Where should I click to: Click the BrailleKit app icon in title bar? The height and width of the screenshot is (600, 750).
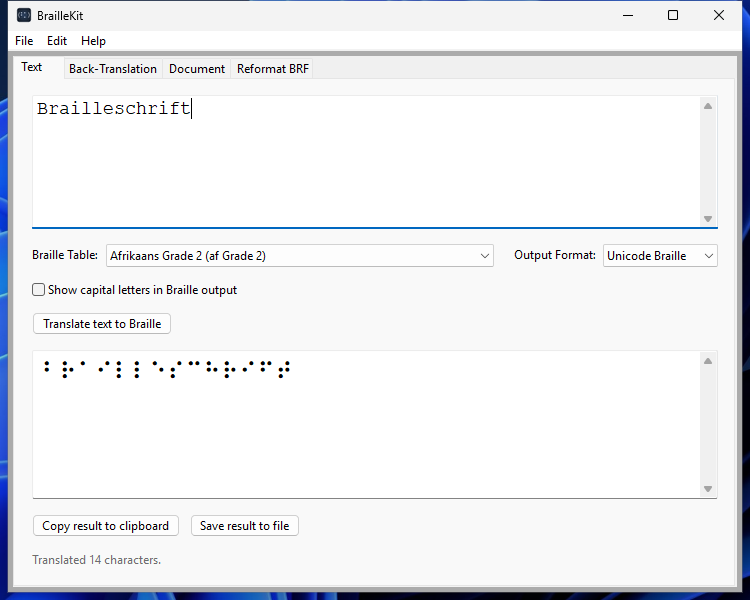click(24, 15)
